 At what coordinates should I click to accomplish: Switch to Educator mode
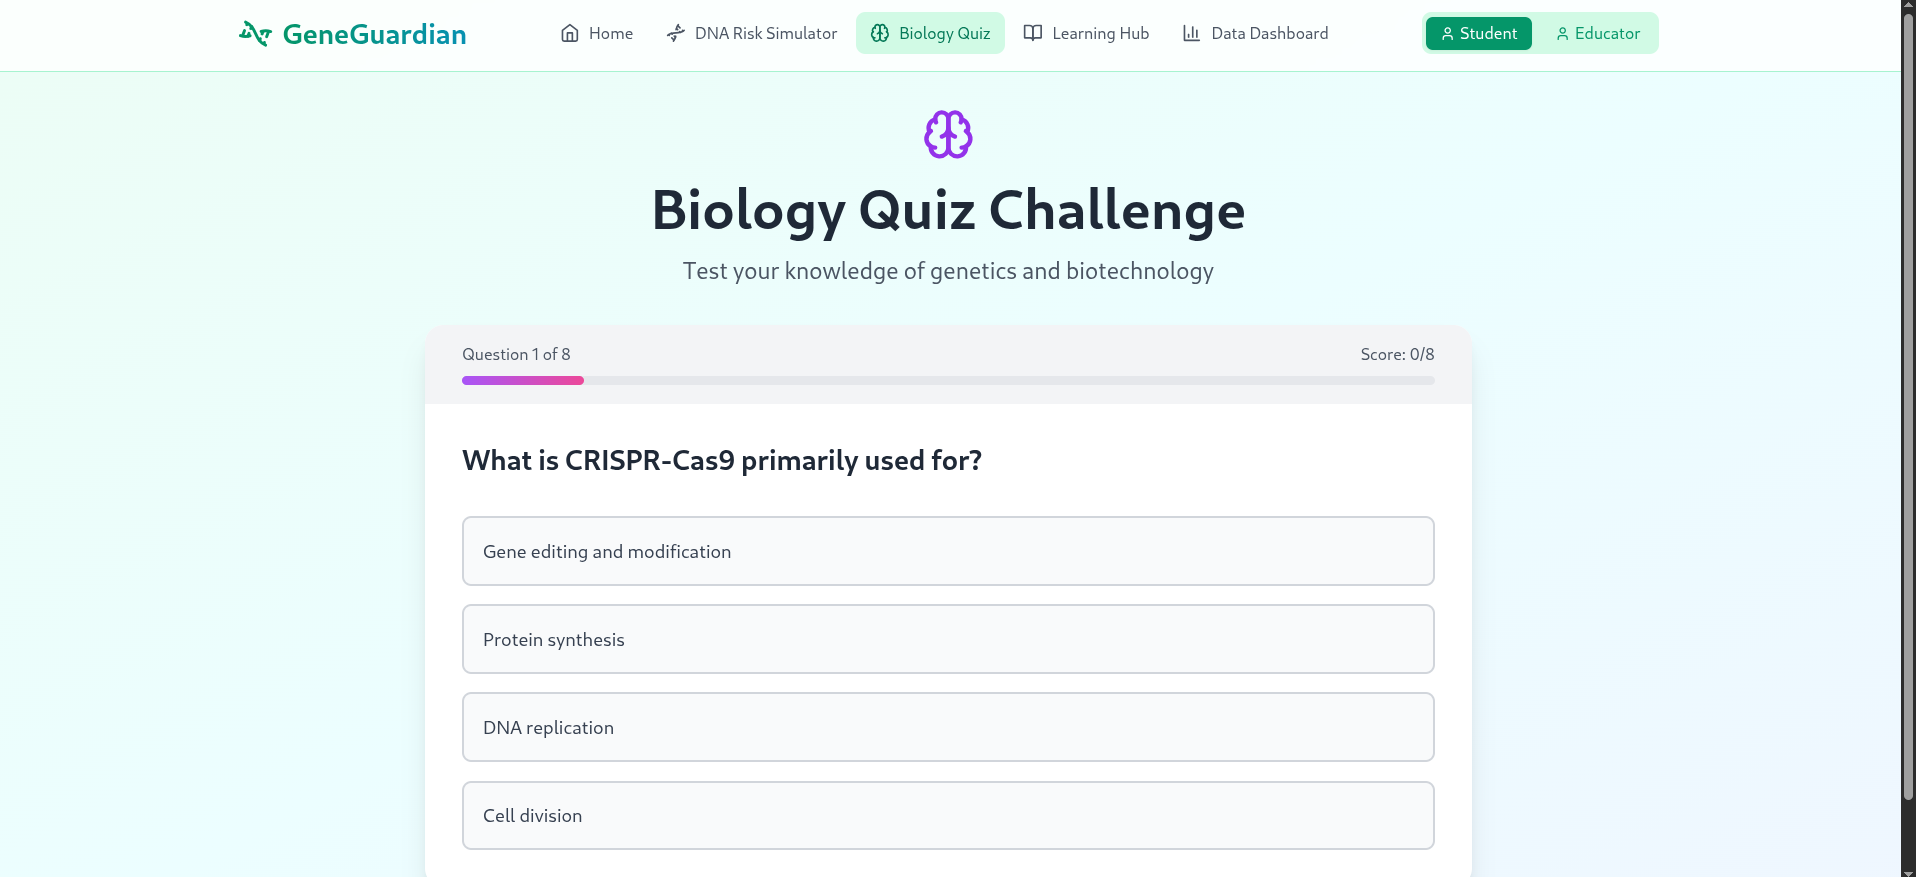pyautogui.click(x=1597, y=33)
